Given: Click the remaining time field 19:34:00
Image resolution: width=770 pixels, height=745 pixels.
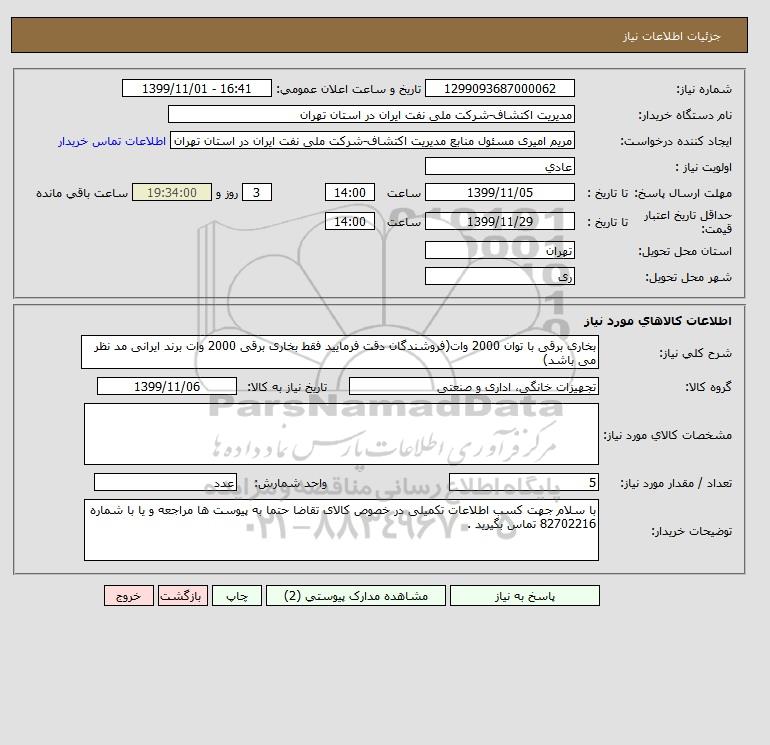Looking at the screenshot, I should 172,193.
